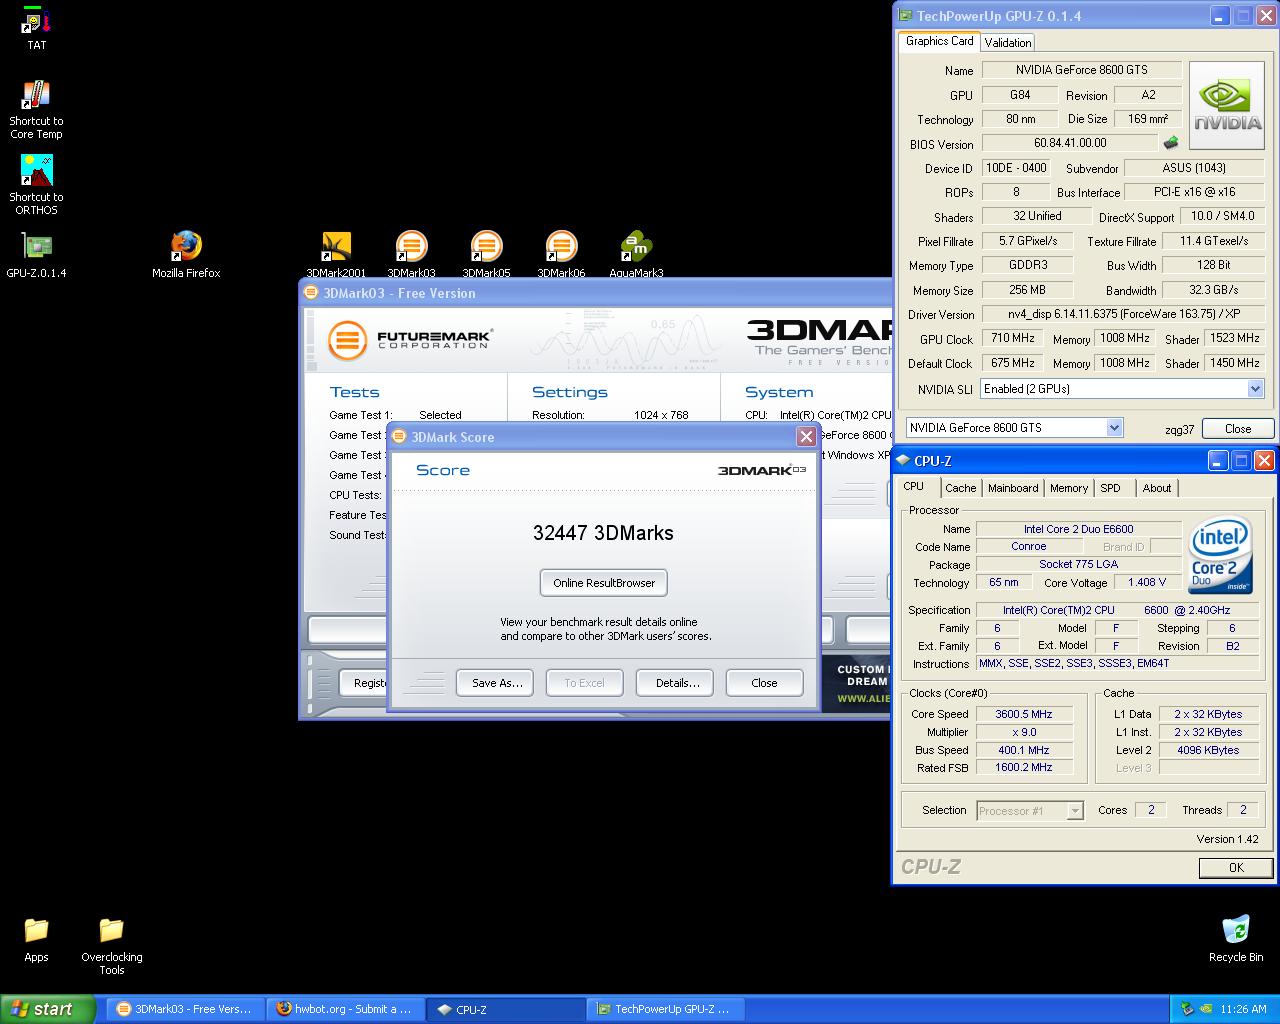Switch to 3DMark03 - Free Version taskbar item

coord(183,1009)
